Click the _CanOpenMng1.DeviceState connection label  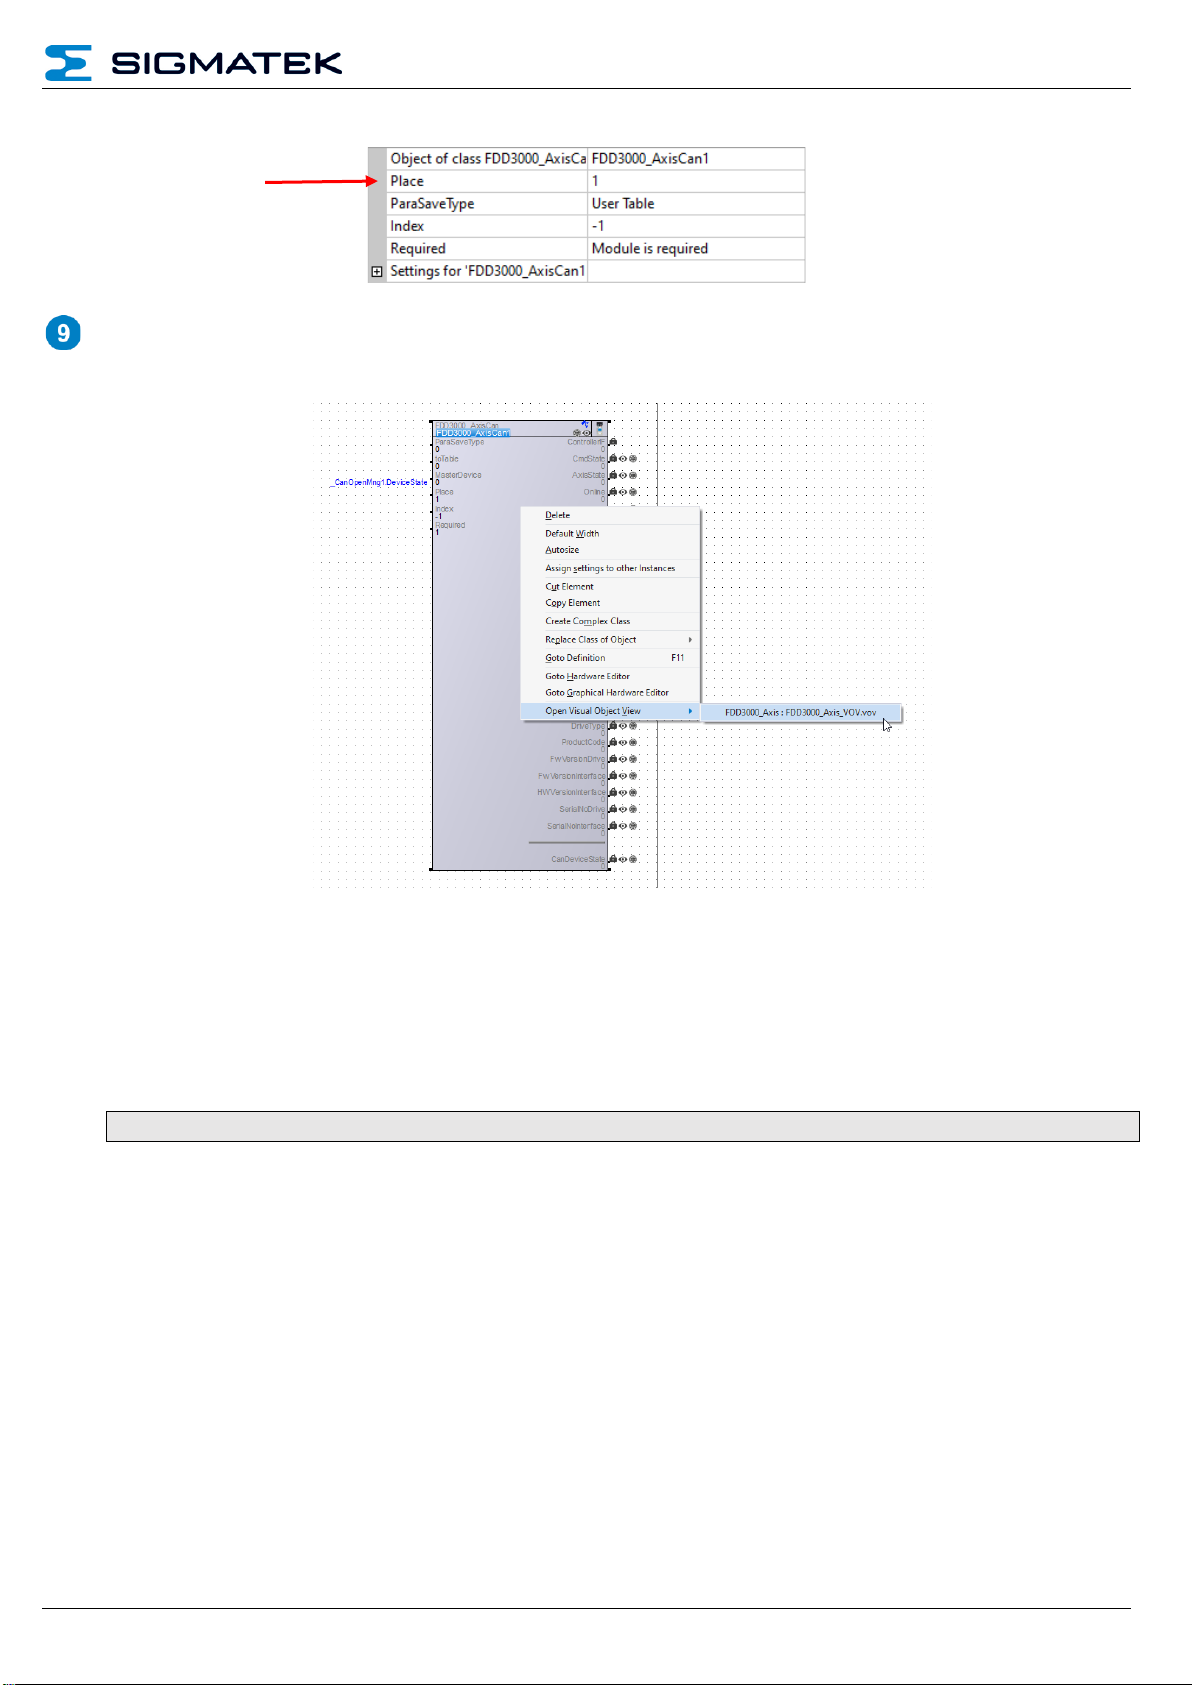coord(380,483)
